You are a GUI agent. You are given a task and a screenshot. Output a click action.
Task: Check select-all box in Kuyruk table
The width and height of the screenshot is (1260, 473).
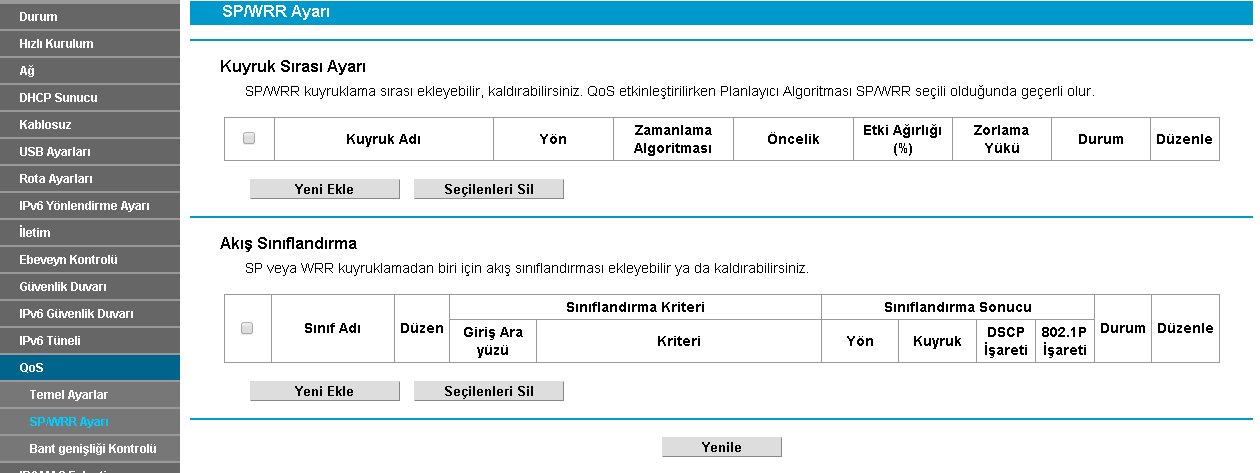point(249,139)
